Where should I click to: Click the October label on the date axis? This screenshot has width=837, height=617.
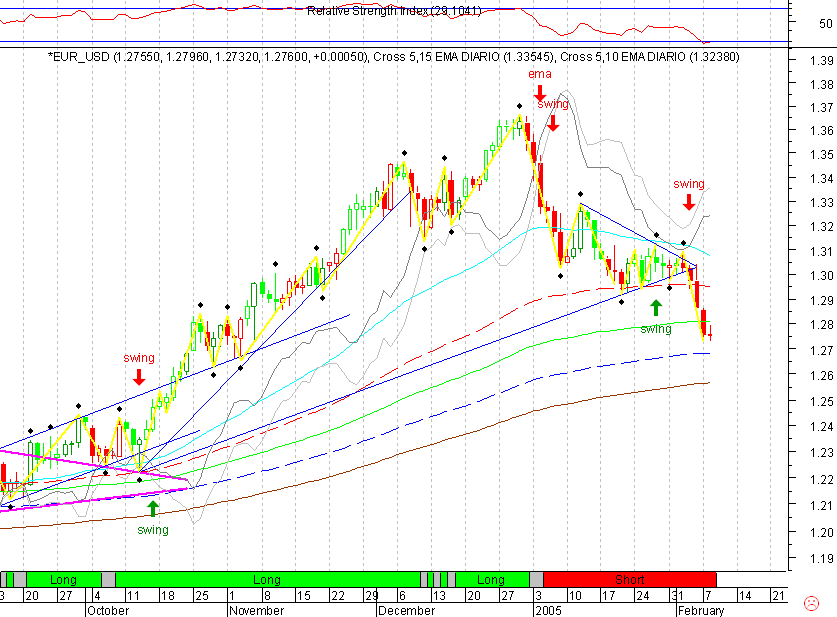click(108, 610)
